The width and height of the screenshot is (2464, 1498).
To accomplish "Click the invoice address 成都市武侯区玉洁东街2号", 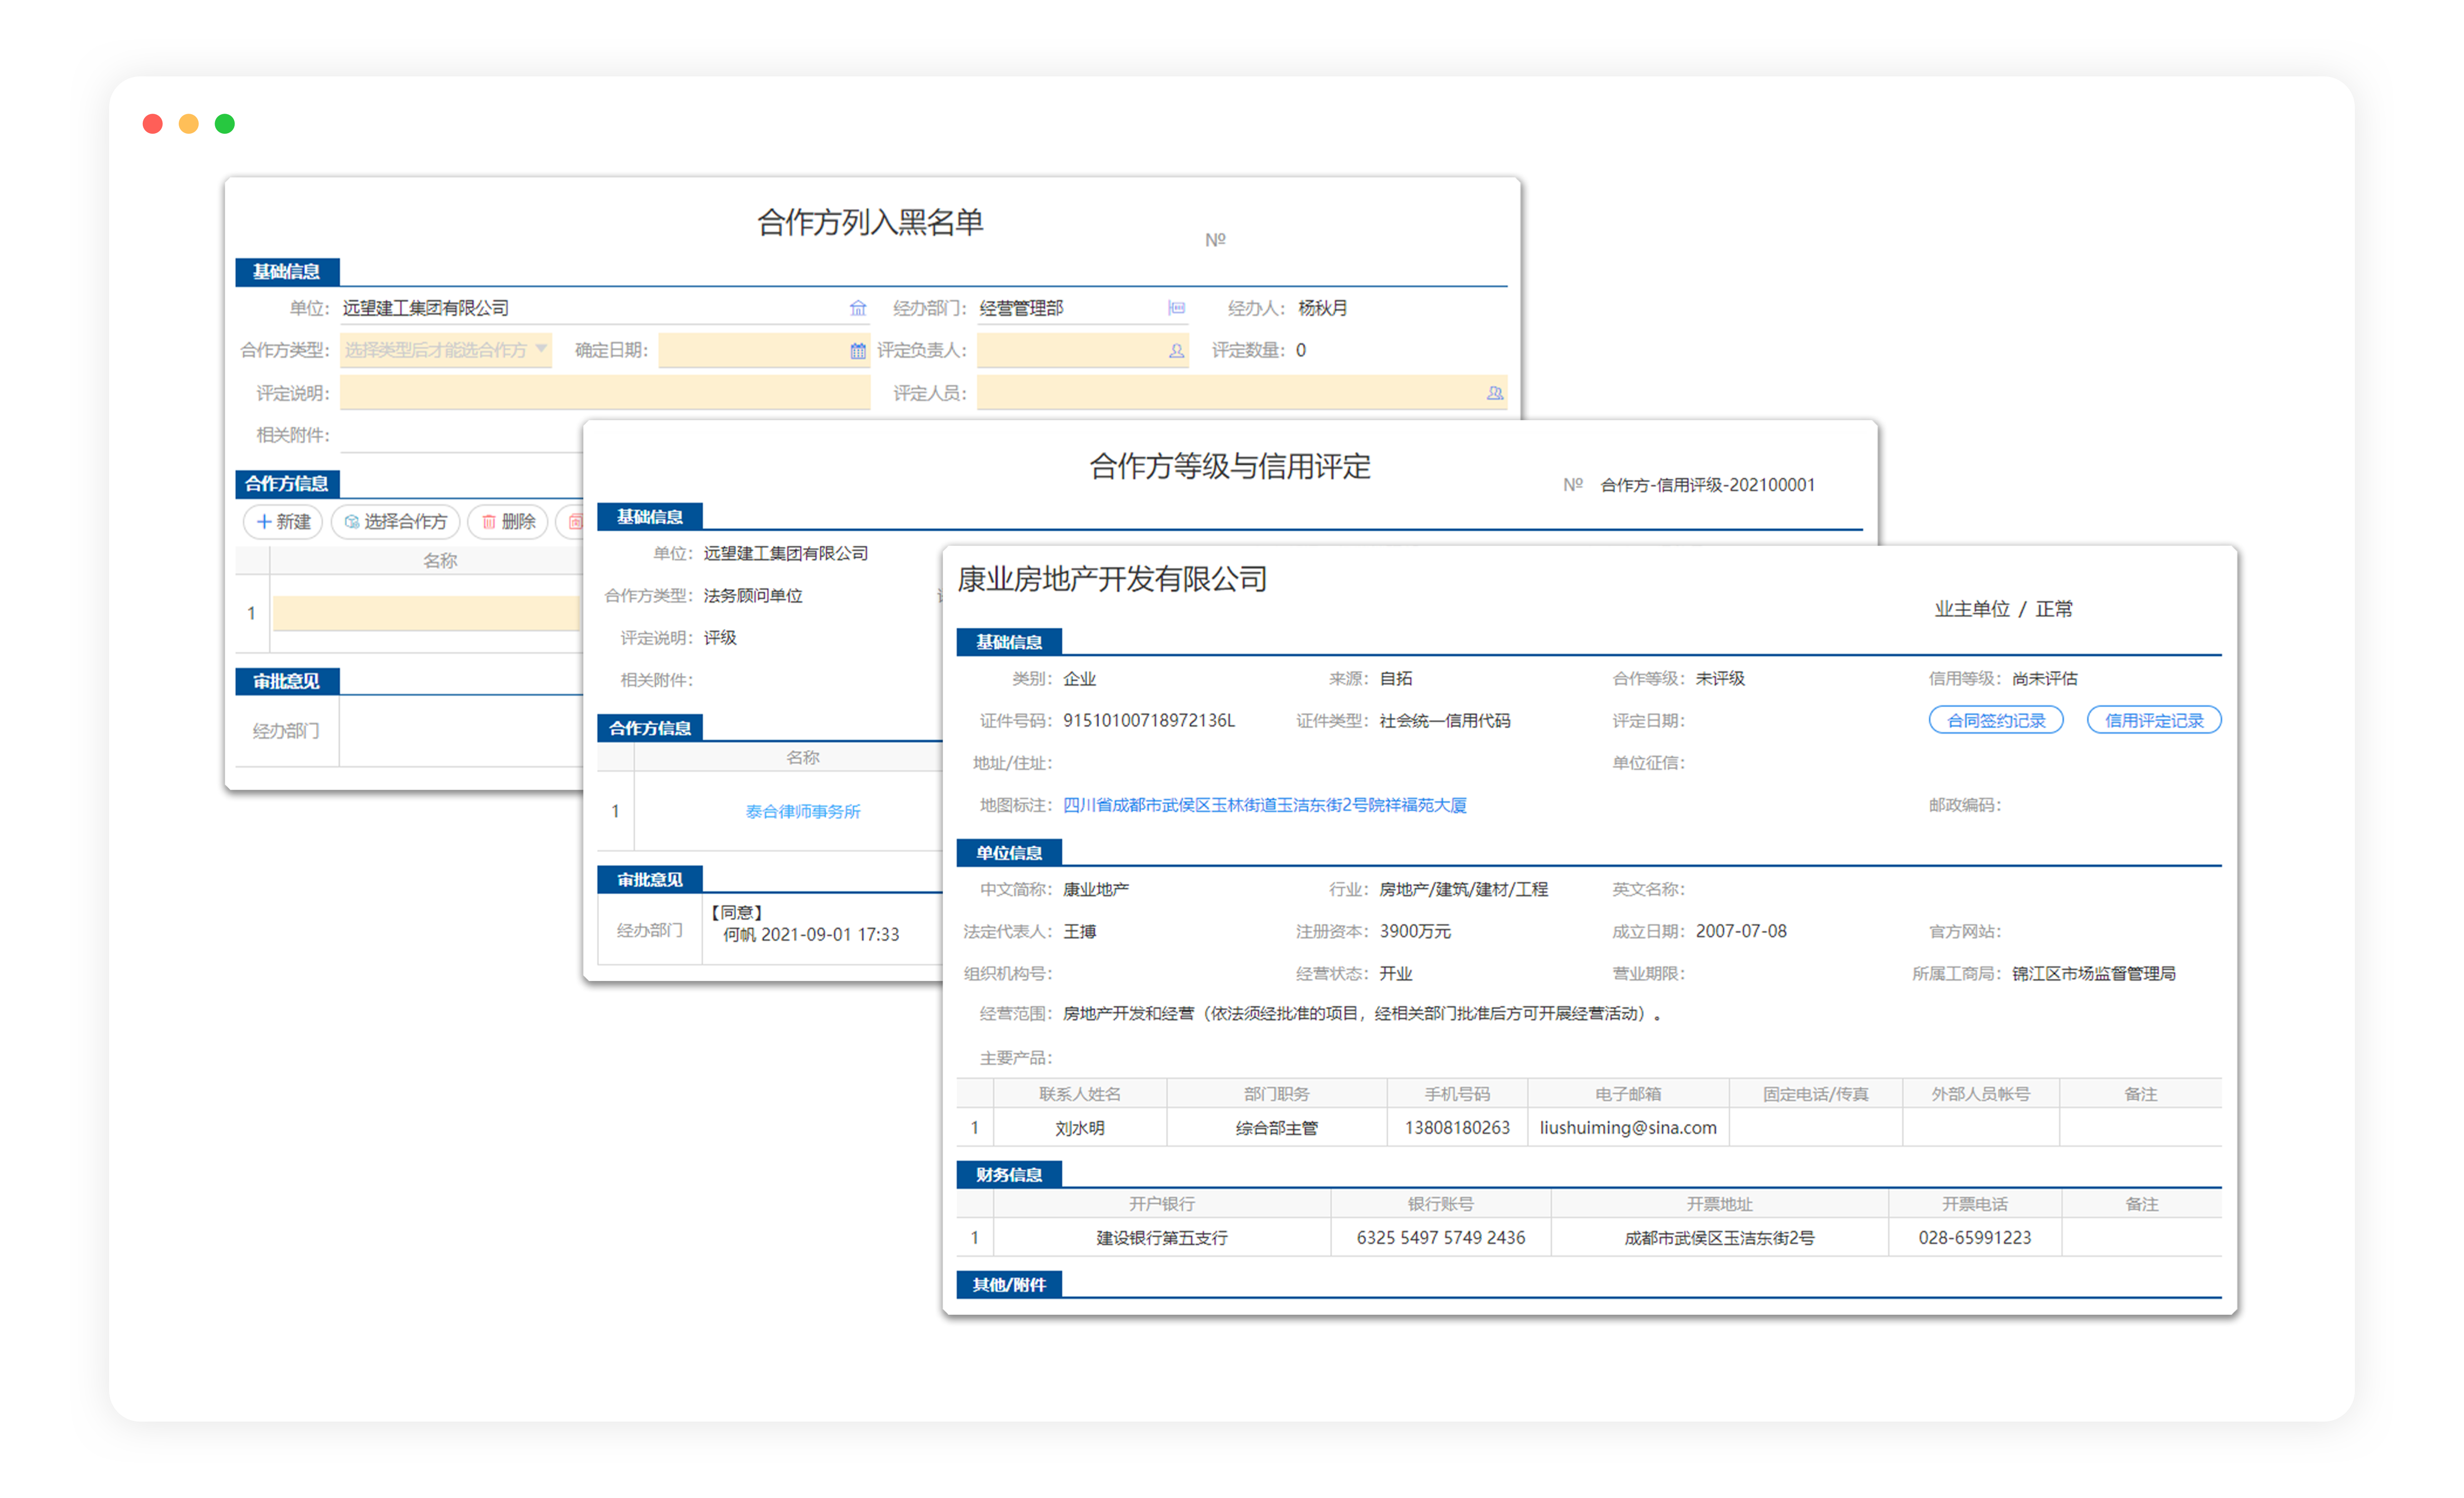I will click(1719, 1238).
